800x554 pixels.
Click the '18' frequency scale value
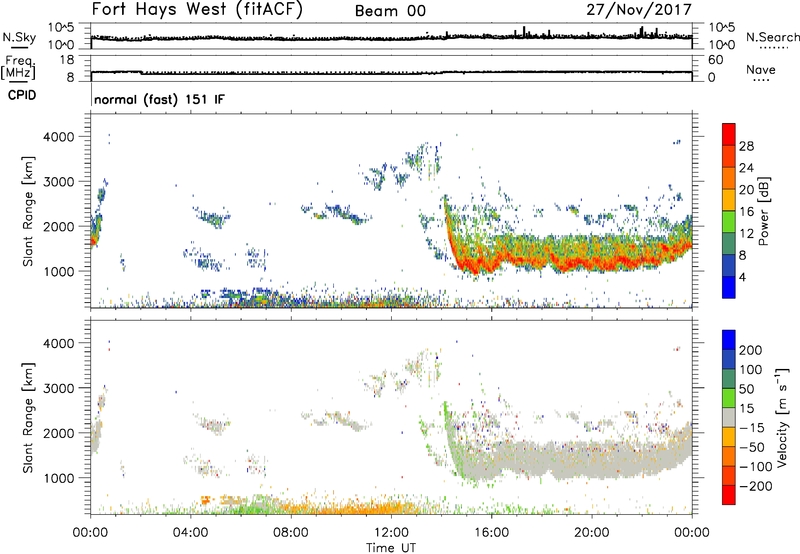click(x=67, y=60)
